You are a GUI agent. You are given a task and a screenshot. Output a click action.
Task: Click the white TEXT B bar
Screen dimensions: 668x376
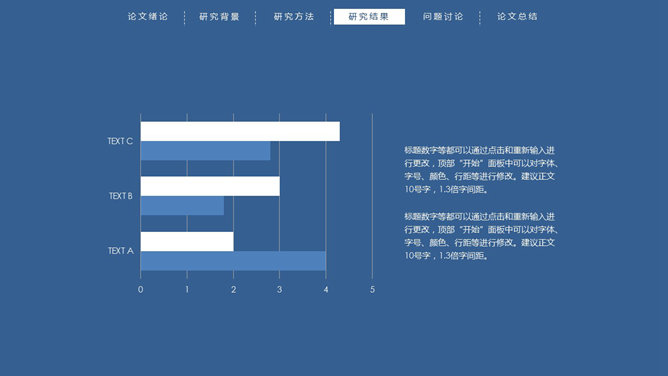[210, 186]
